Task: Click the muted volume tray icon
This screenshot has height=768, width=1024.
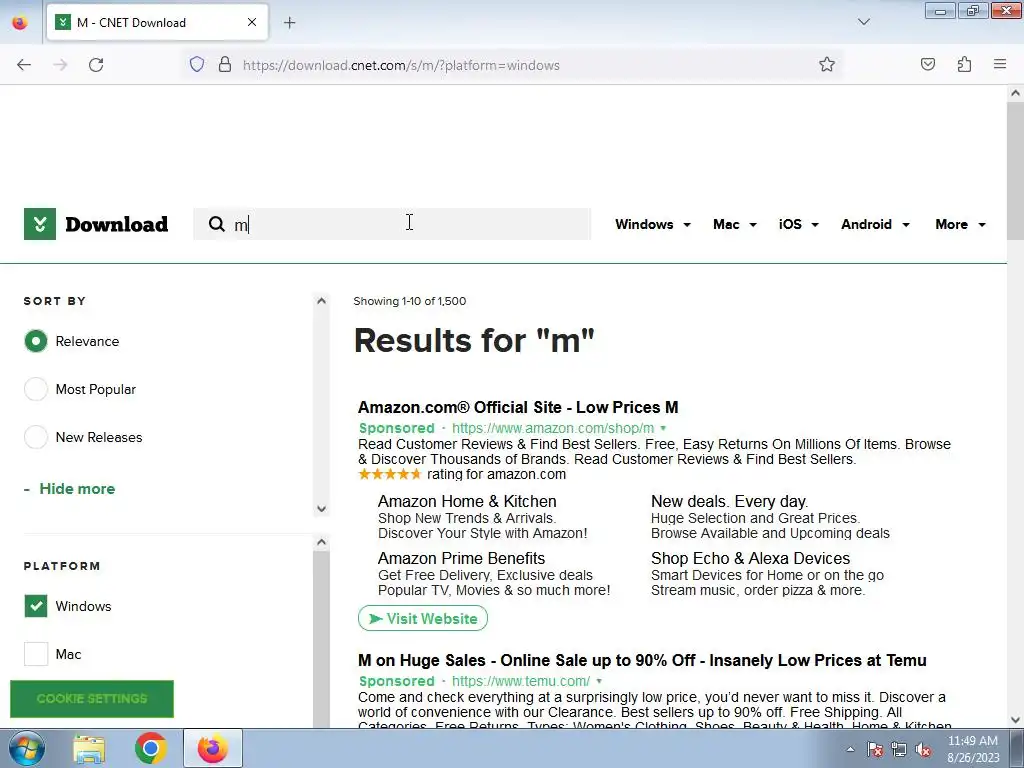Action: pos(923,749)
